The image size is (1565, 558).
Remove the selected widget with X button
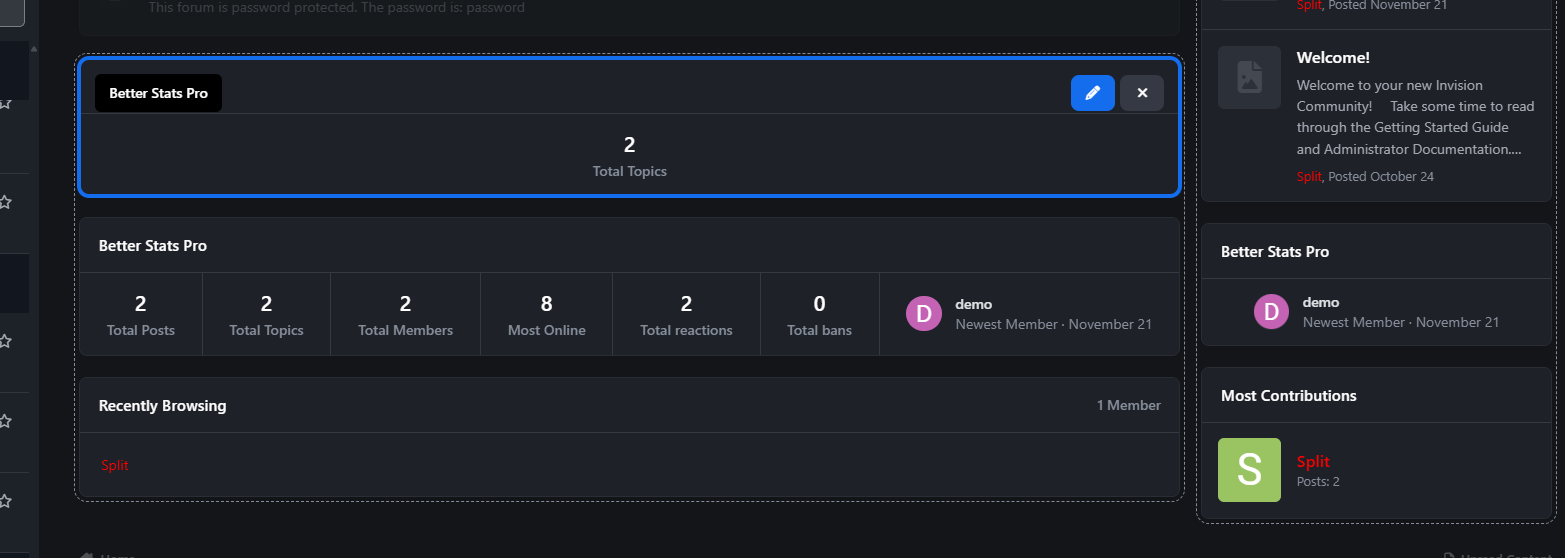pos(1142,93)
